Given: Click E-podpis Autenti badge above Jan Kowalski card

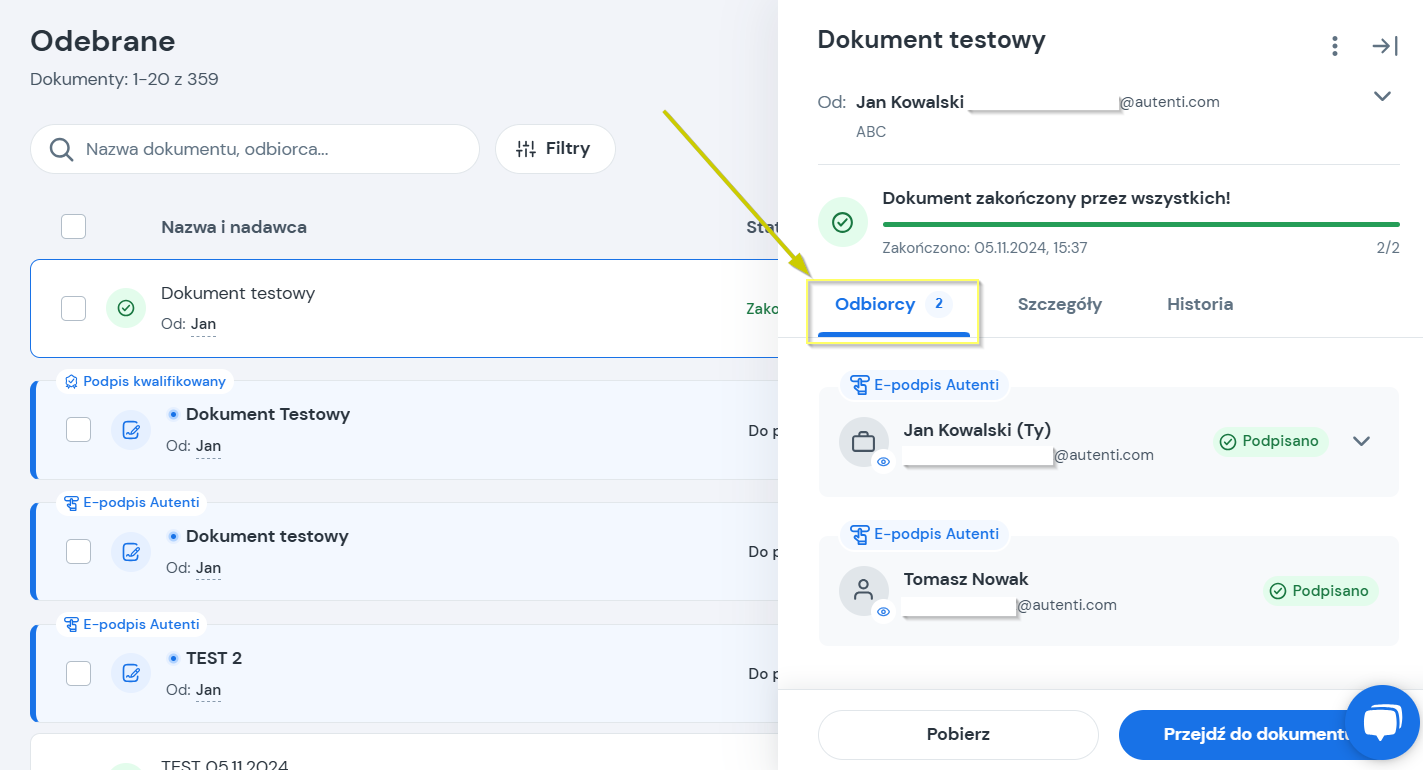Looking at the screenshot, I should (x=925, y=385).
